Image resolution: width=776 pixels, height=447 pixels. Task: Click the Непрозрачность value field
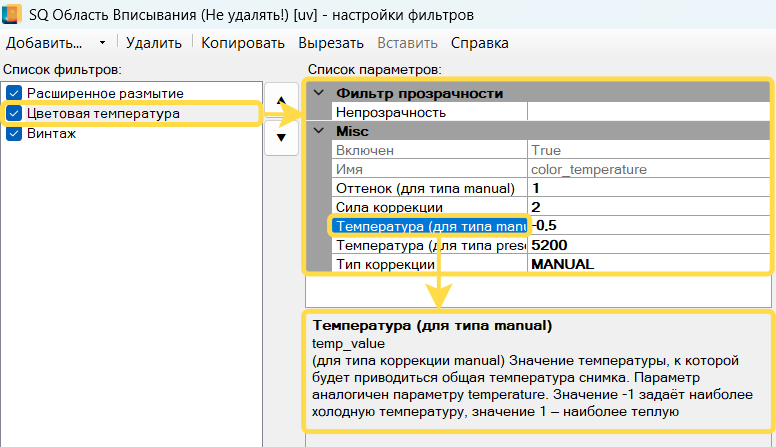[x=646, y=112]
